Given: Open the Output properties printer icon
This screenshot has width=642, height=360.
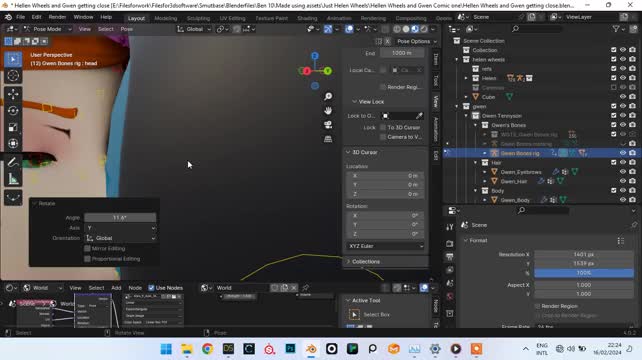Looking at the screenshot, I should tap(450, 257).
